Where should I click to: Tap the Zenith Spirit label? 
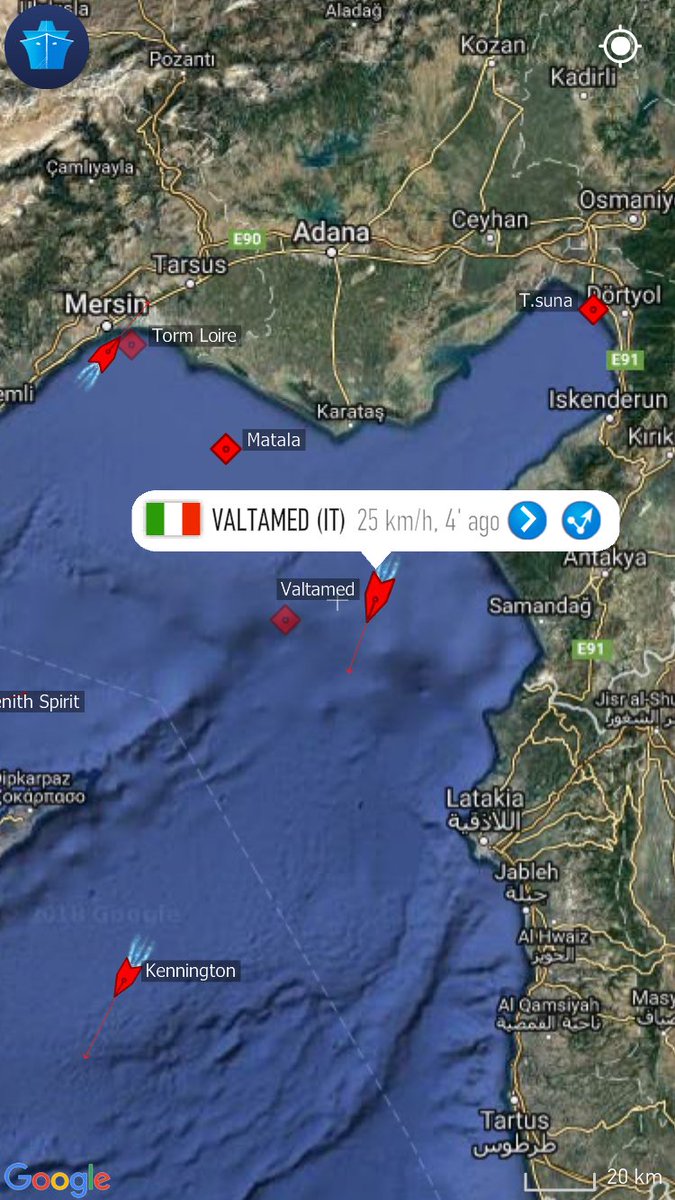coord(40,702)
